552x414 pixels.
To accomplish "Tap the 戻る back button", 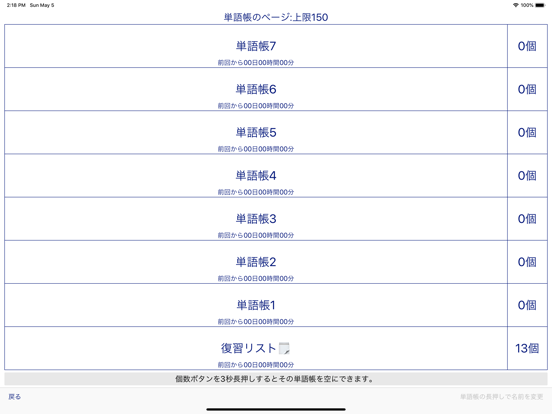I will (x=14, y=397).
